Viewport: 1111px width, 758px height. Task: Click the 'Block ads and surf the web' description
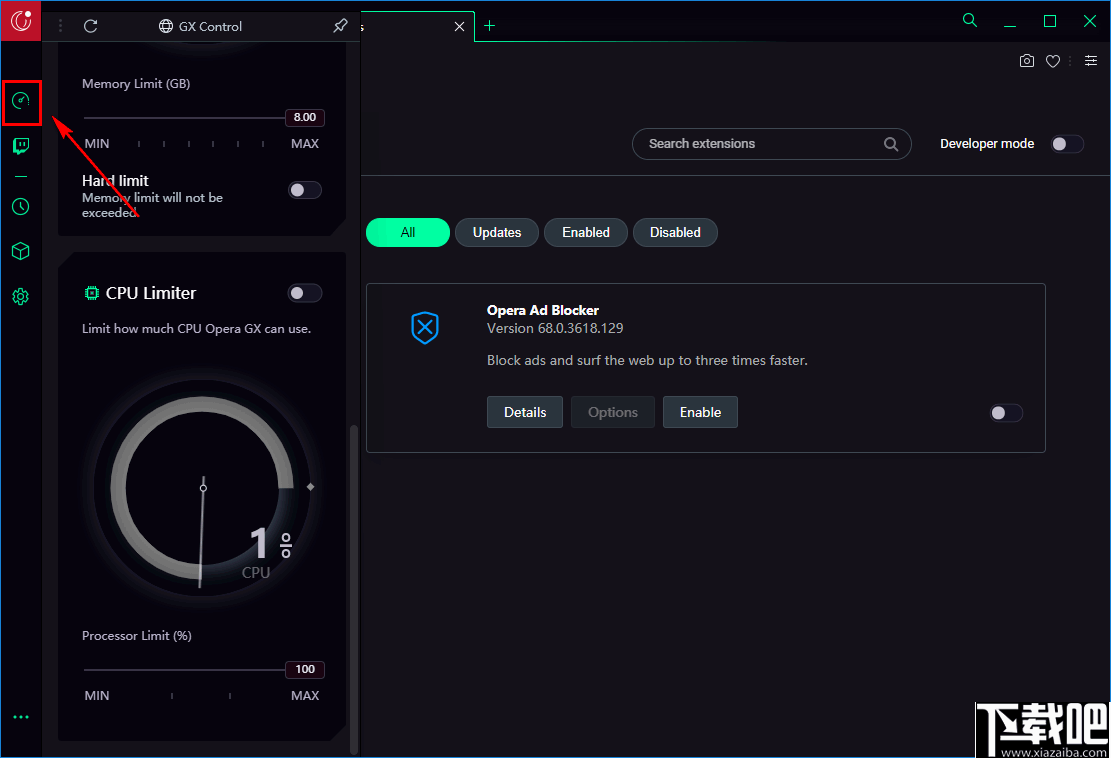(x=647, y=361)
